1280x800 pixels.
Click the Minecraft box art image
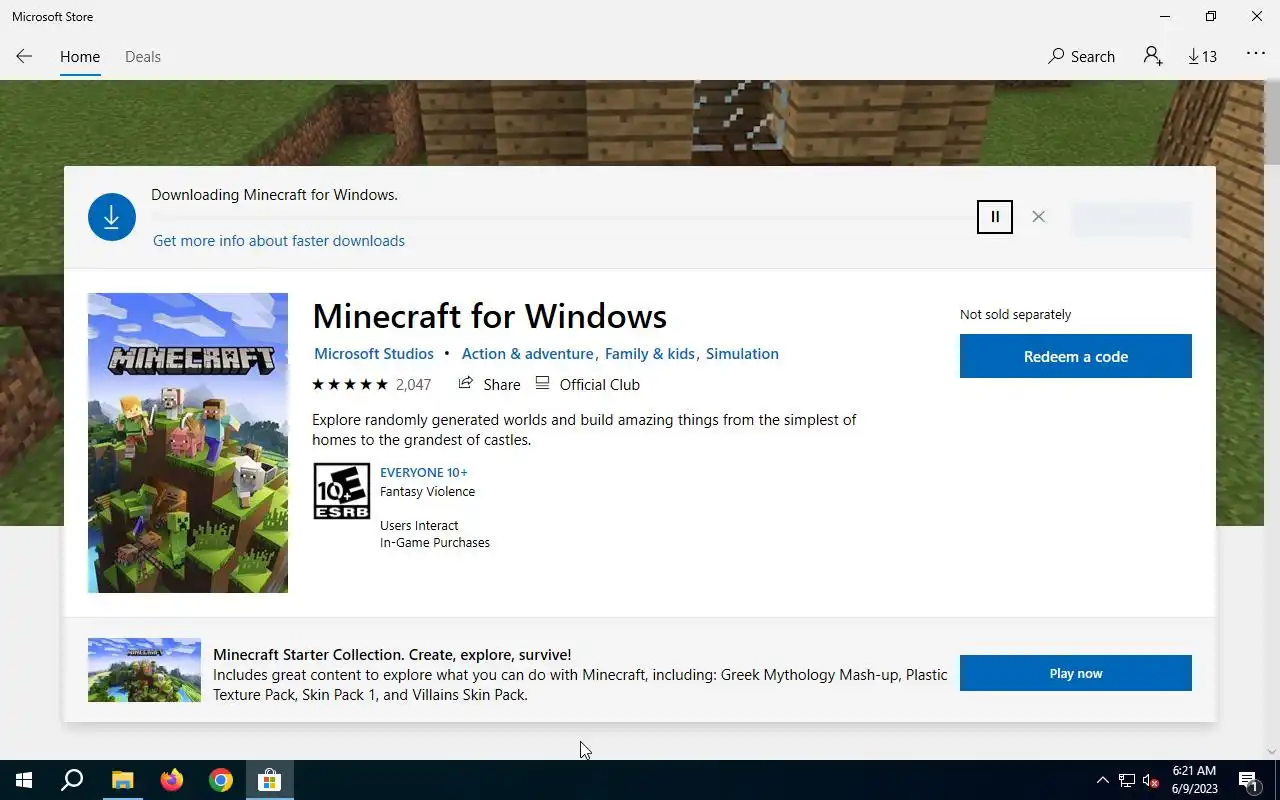(188, 443)
